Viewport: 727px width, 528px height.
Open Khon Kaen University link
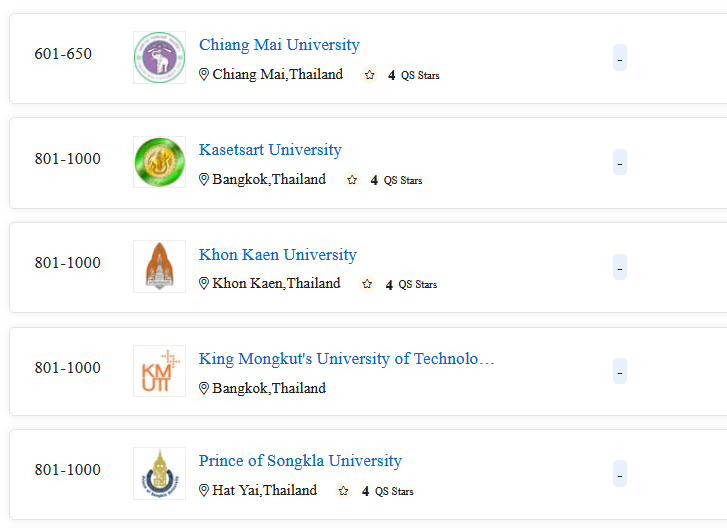(278, 254)
